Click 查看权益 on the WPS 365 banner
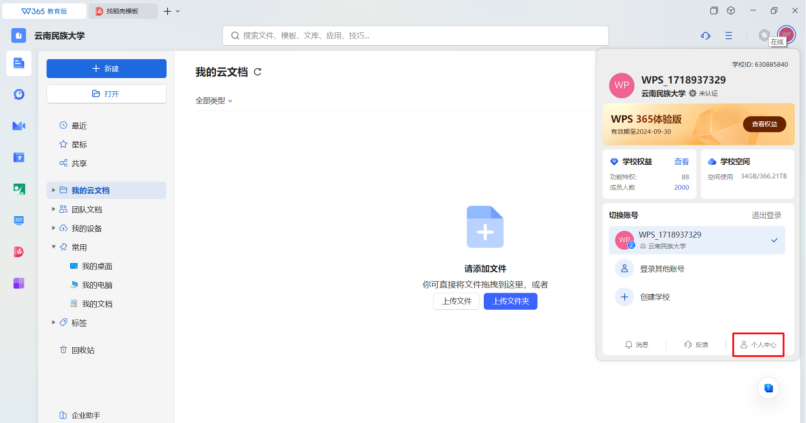806x423 pixels. coord(764,124)
